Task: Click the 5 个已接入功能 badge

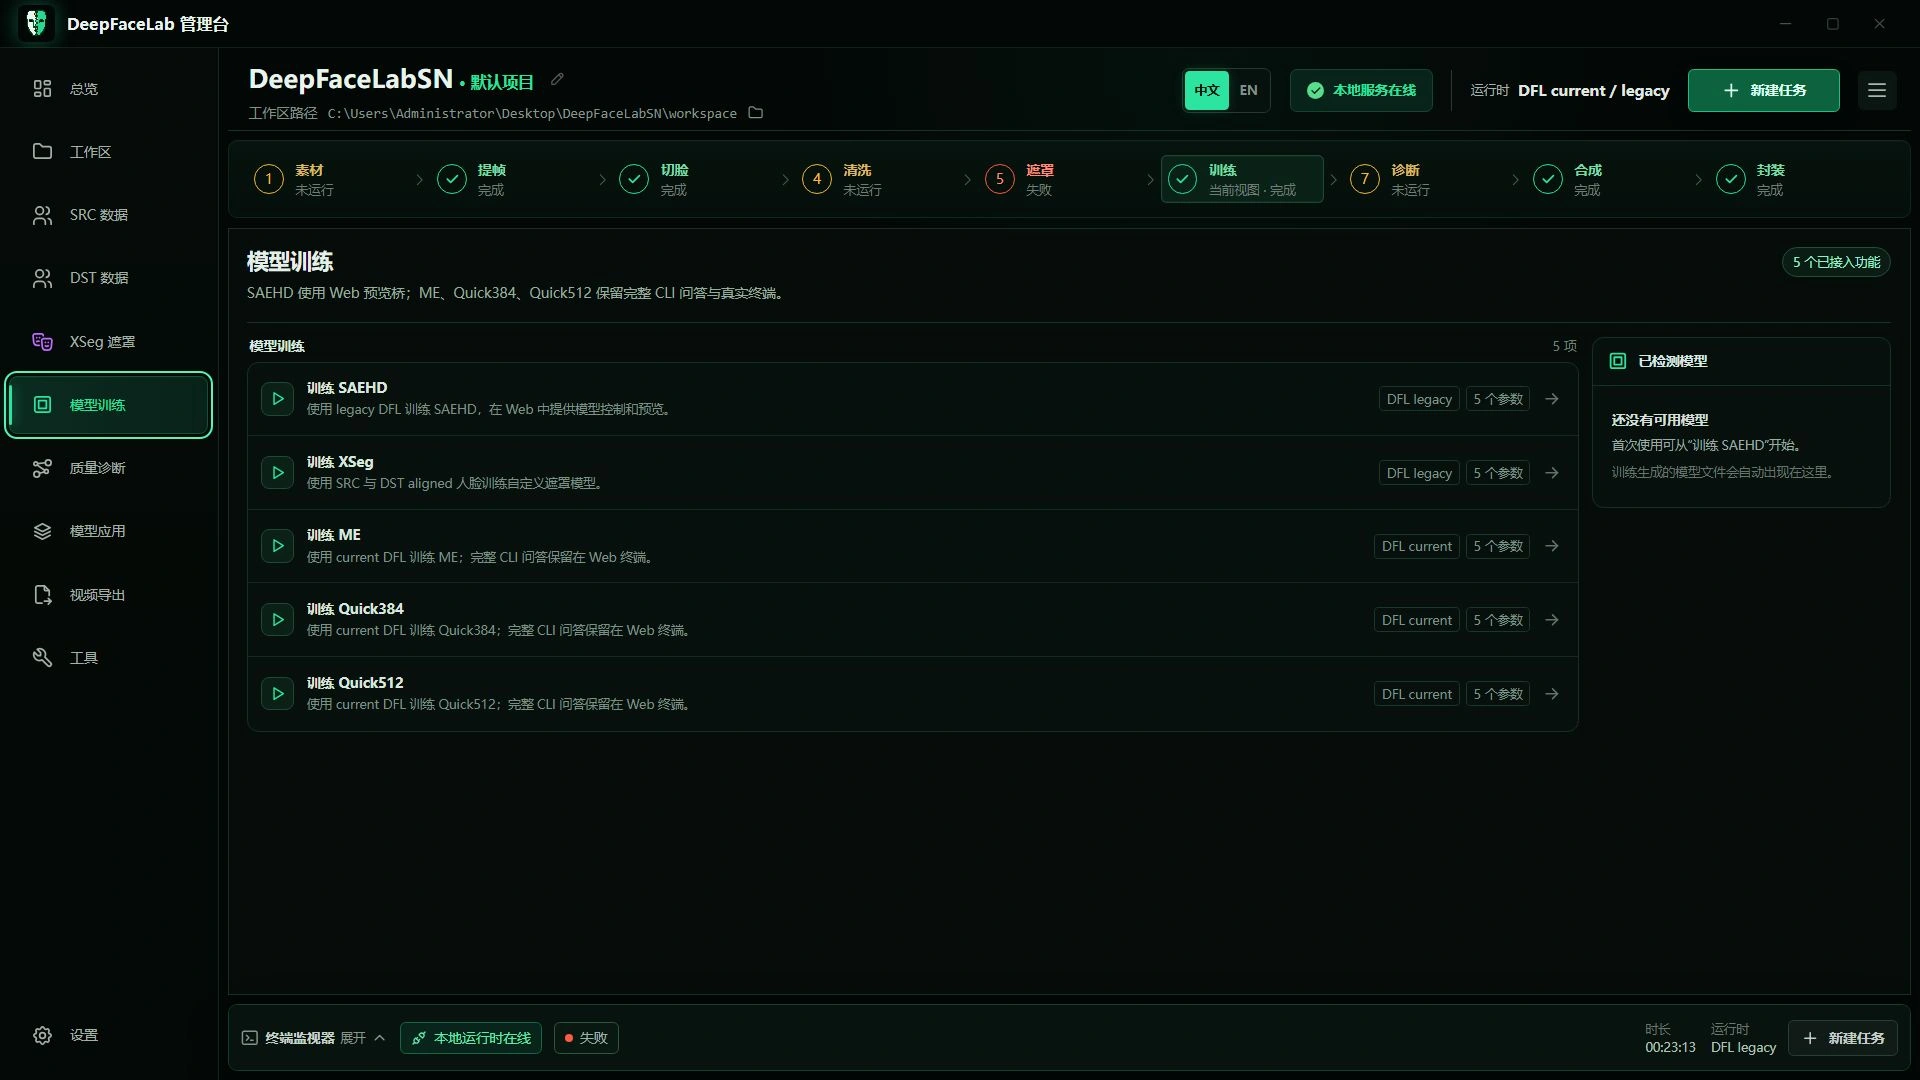Action: click(x=1836, y=262)
